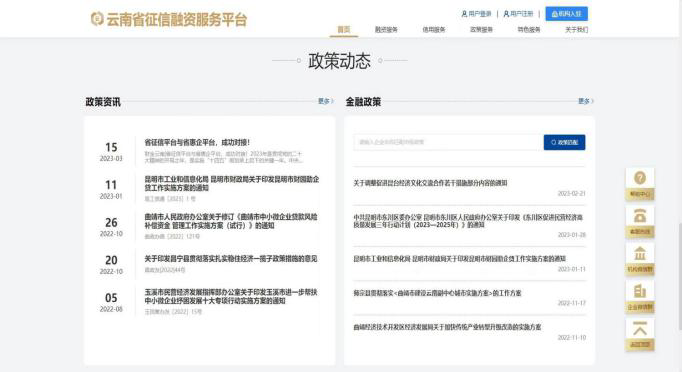Expand 更多 beside 金融政策
682x372 pixels.
586,101
